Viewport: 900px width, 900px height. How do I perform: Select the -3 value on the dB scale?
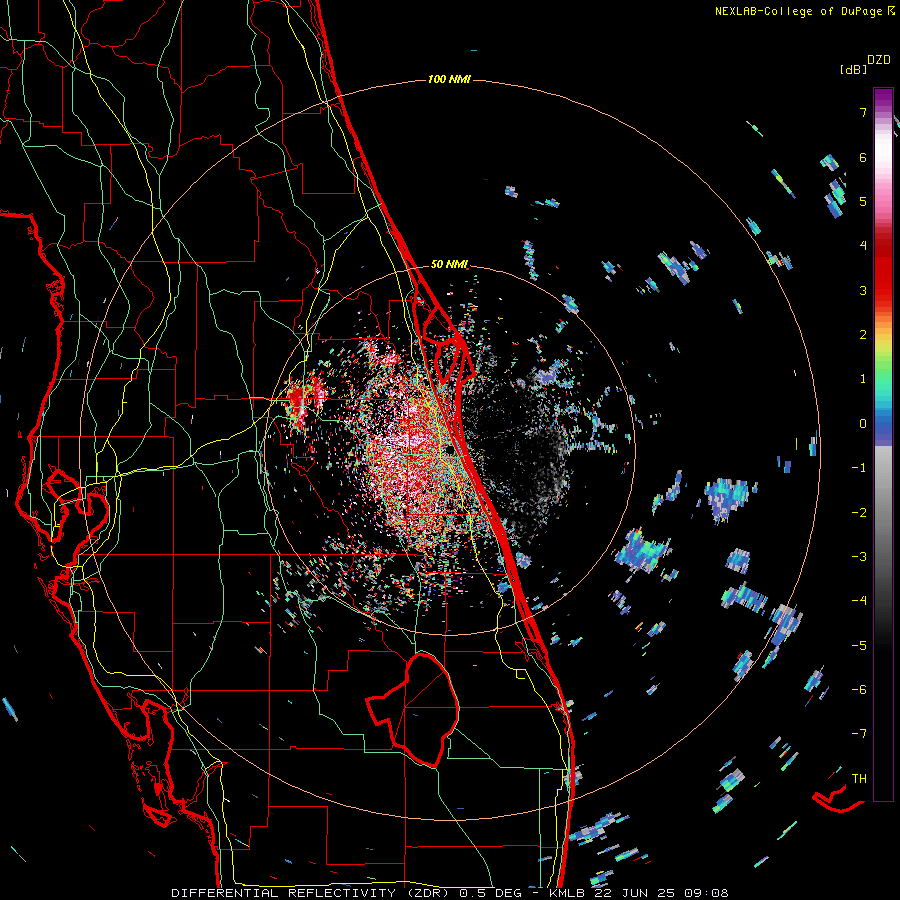coord(859,557)
